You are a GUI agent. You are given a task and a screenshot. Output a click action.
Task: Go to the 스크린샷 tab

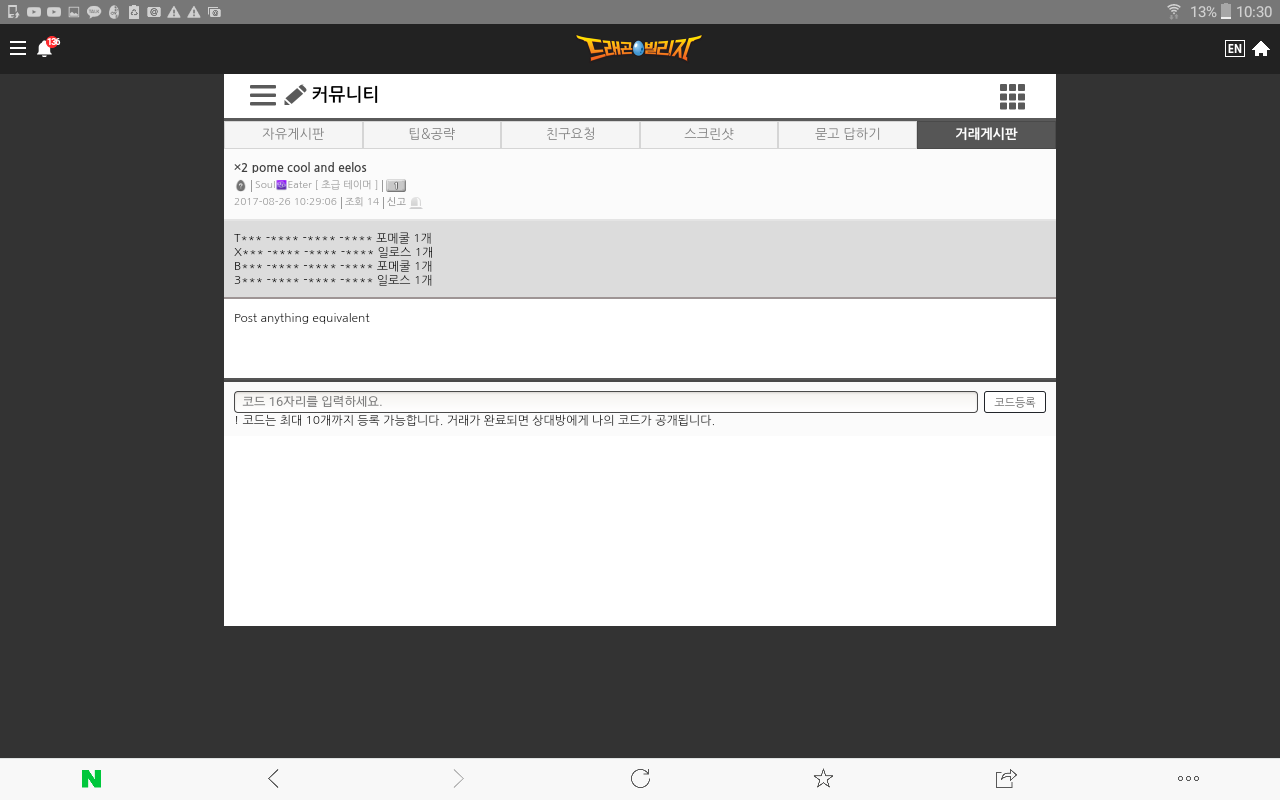pyautogui.click(x=708, y=134)
